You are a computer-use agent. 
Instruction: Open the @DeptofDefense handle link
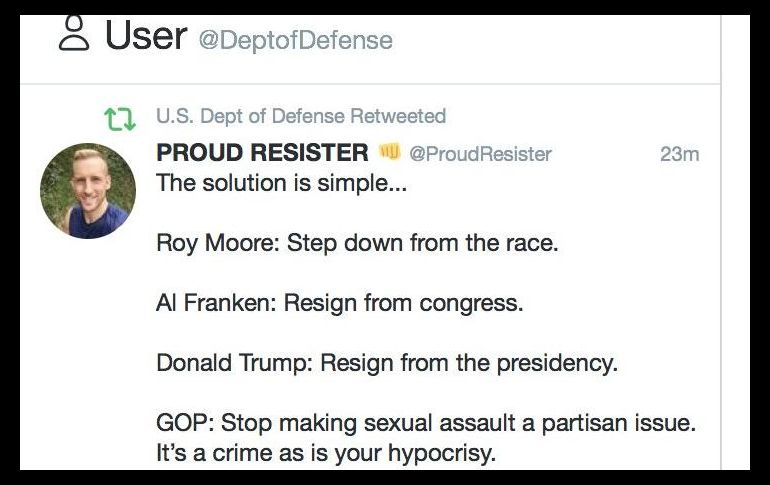pyautogui.click(x=295, y=41)
